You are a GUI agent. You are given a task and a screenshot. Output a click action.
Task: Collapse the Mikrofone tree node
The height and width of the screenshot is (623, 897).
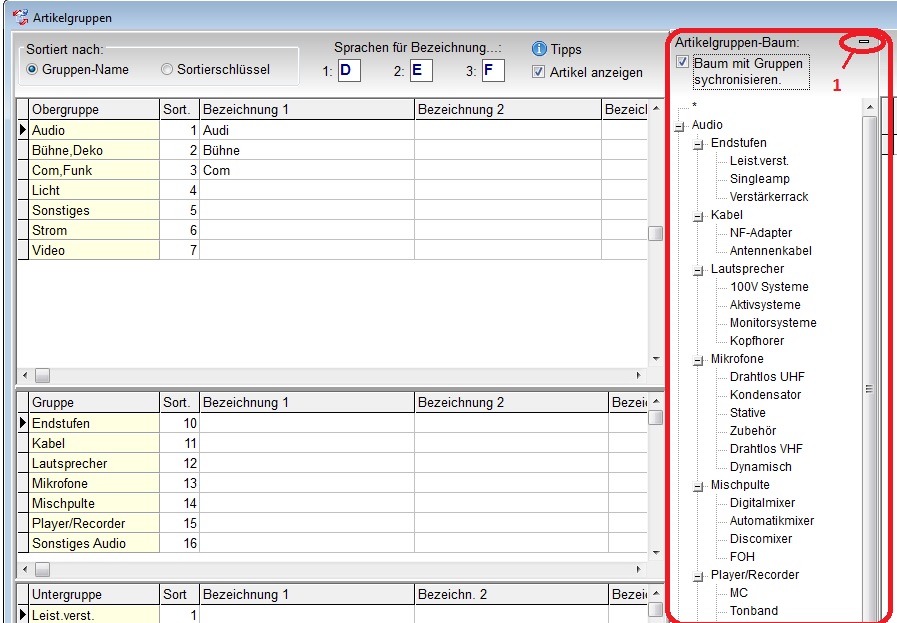698,361
